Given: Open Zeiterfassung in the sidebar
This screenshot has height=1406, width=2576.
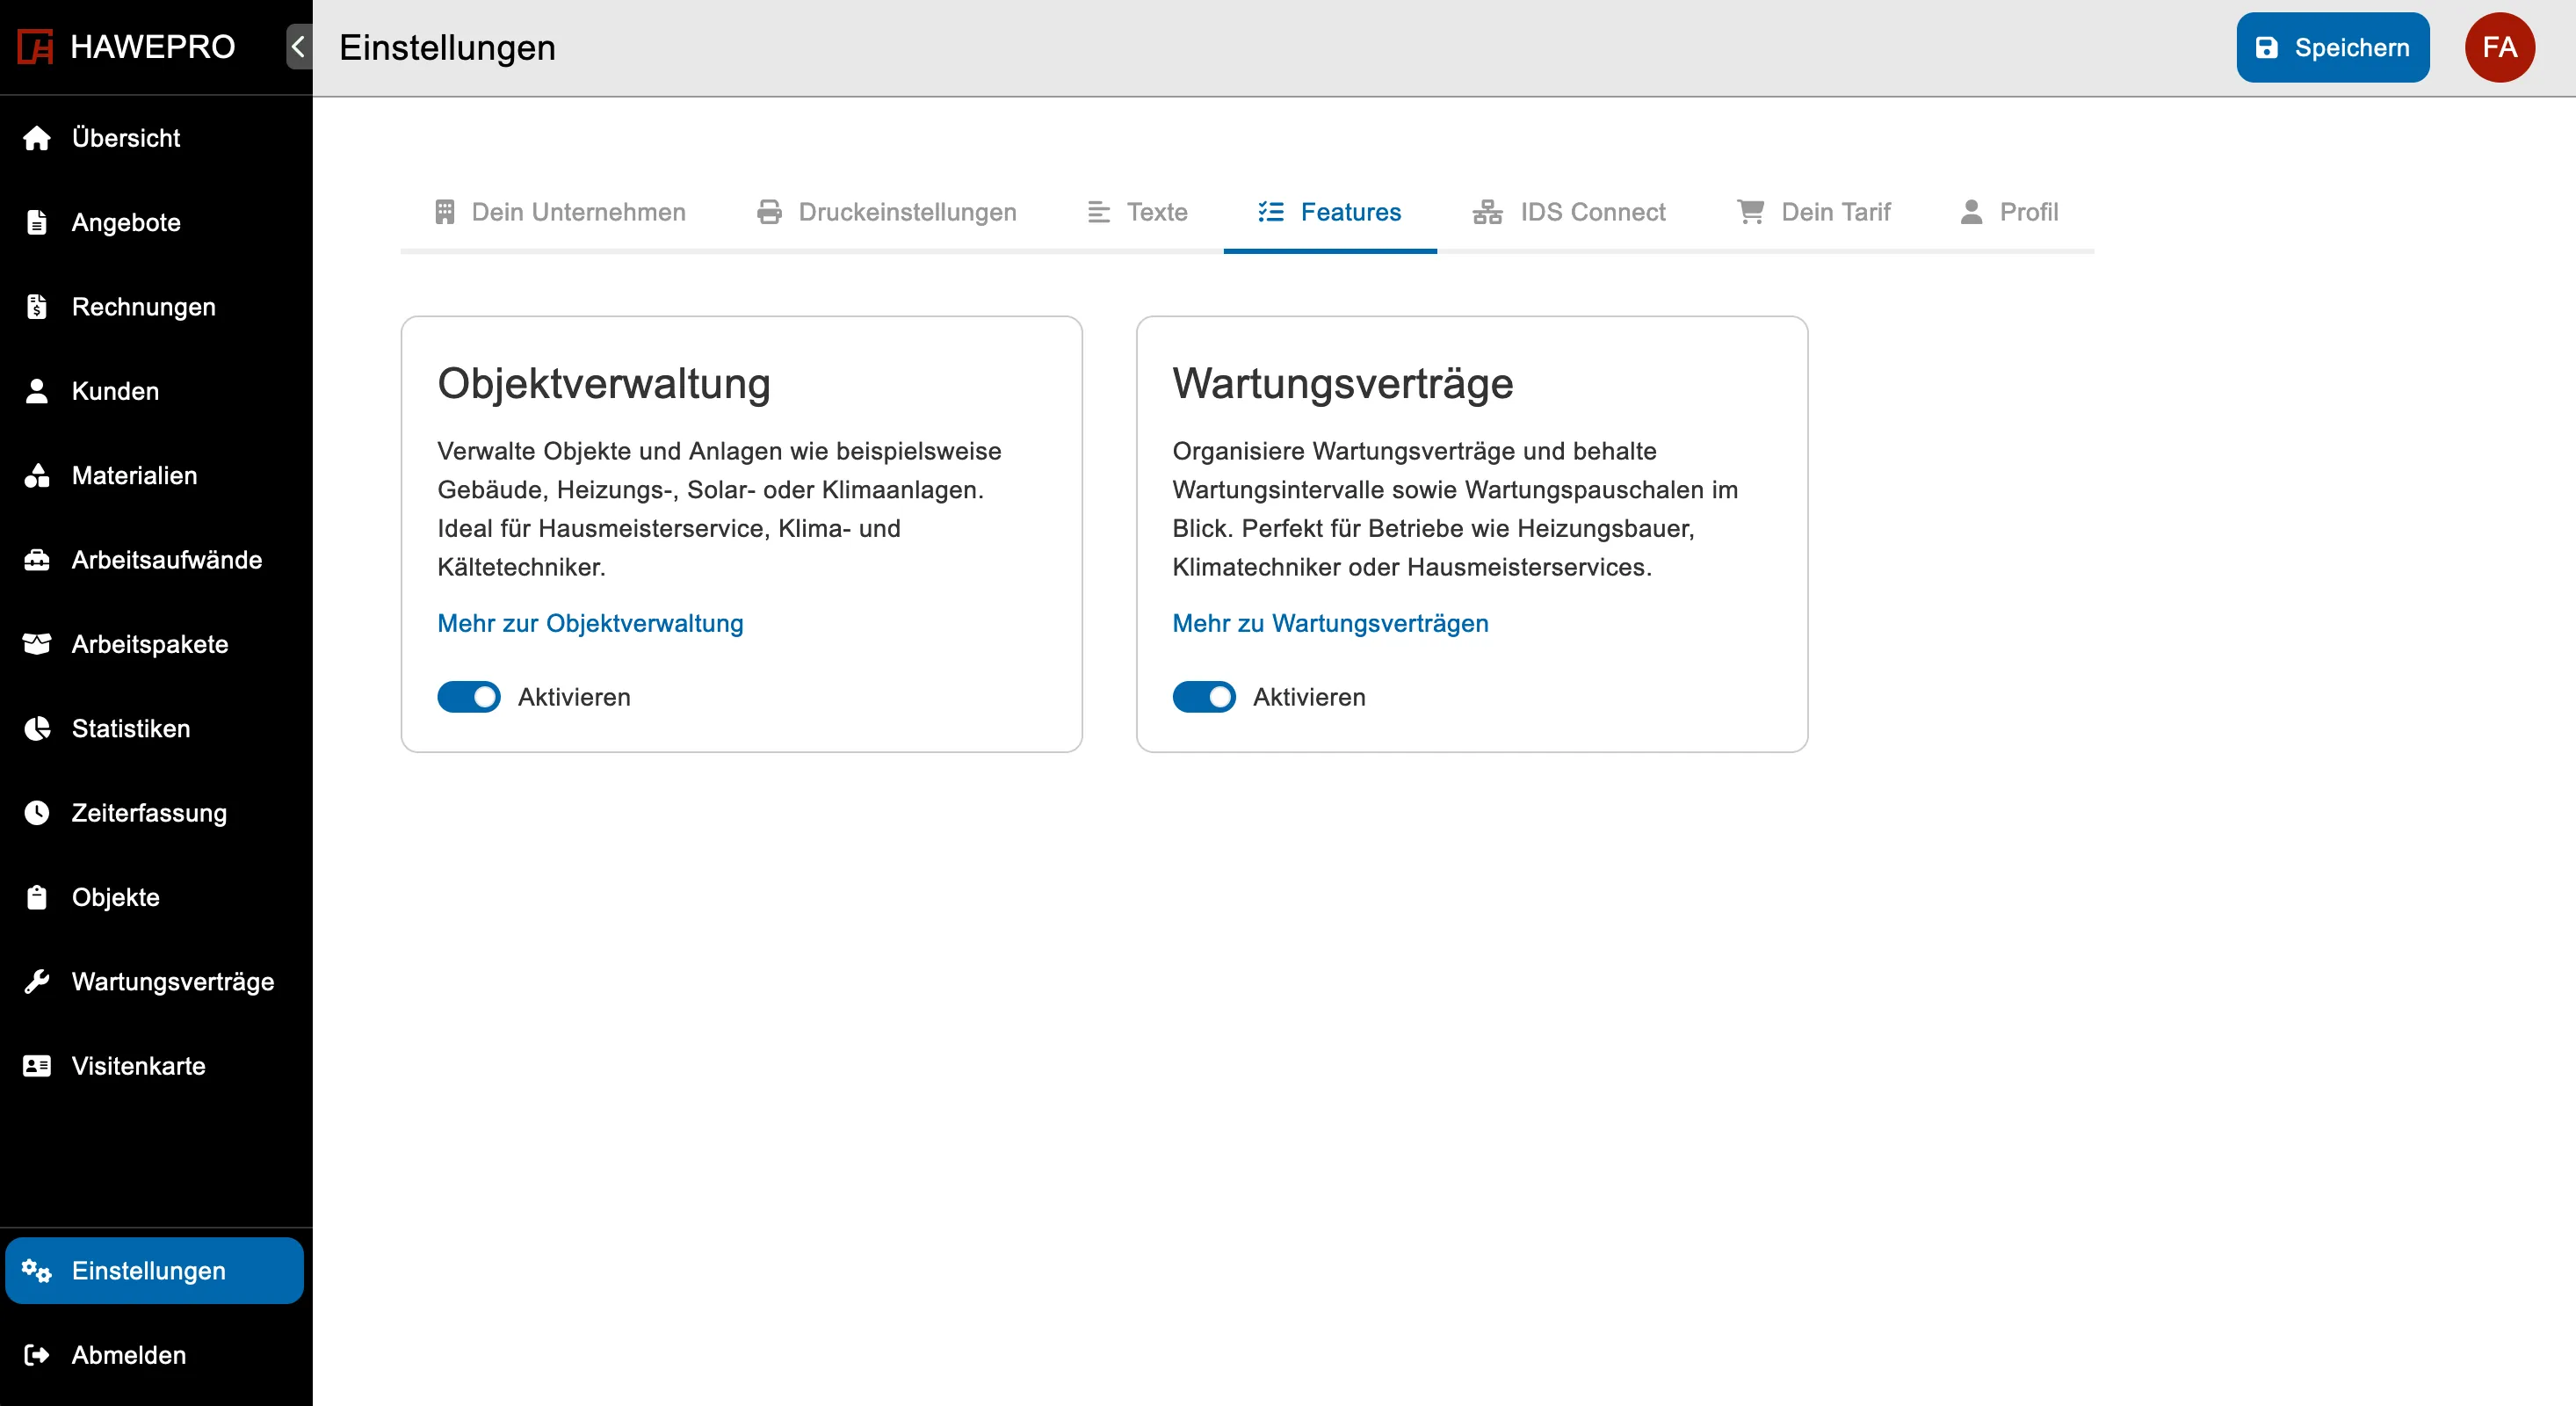Looking at the screenshot, I should tap(155, 813).
